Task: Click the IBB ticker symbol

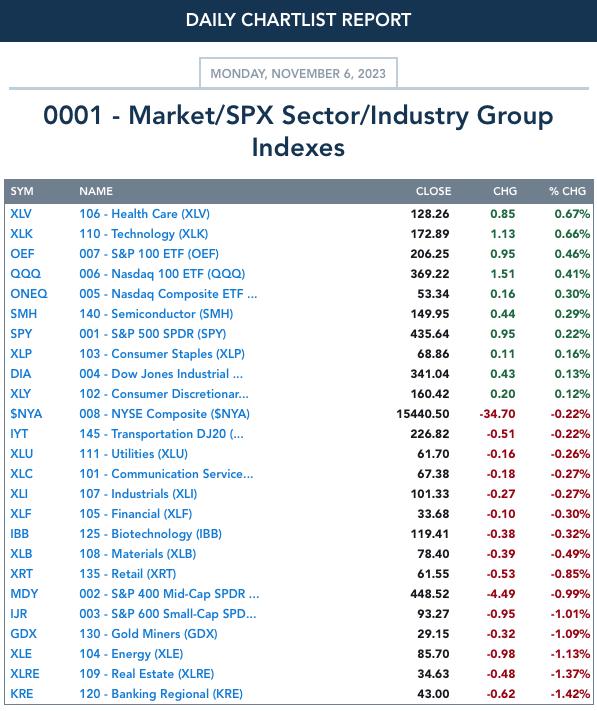Action: (x=19, y=533)
